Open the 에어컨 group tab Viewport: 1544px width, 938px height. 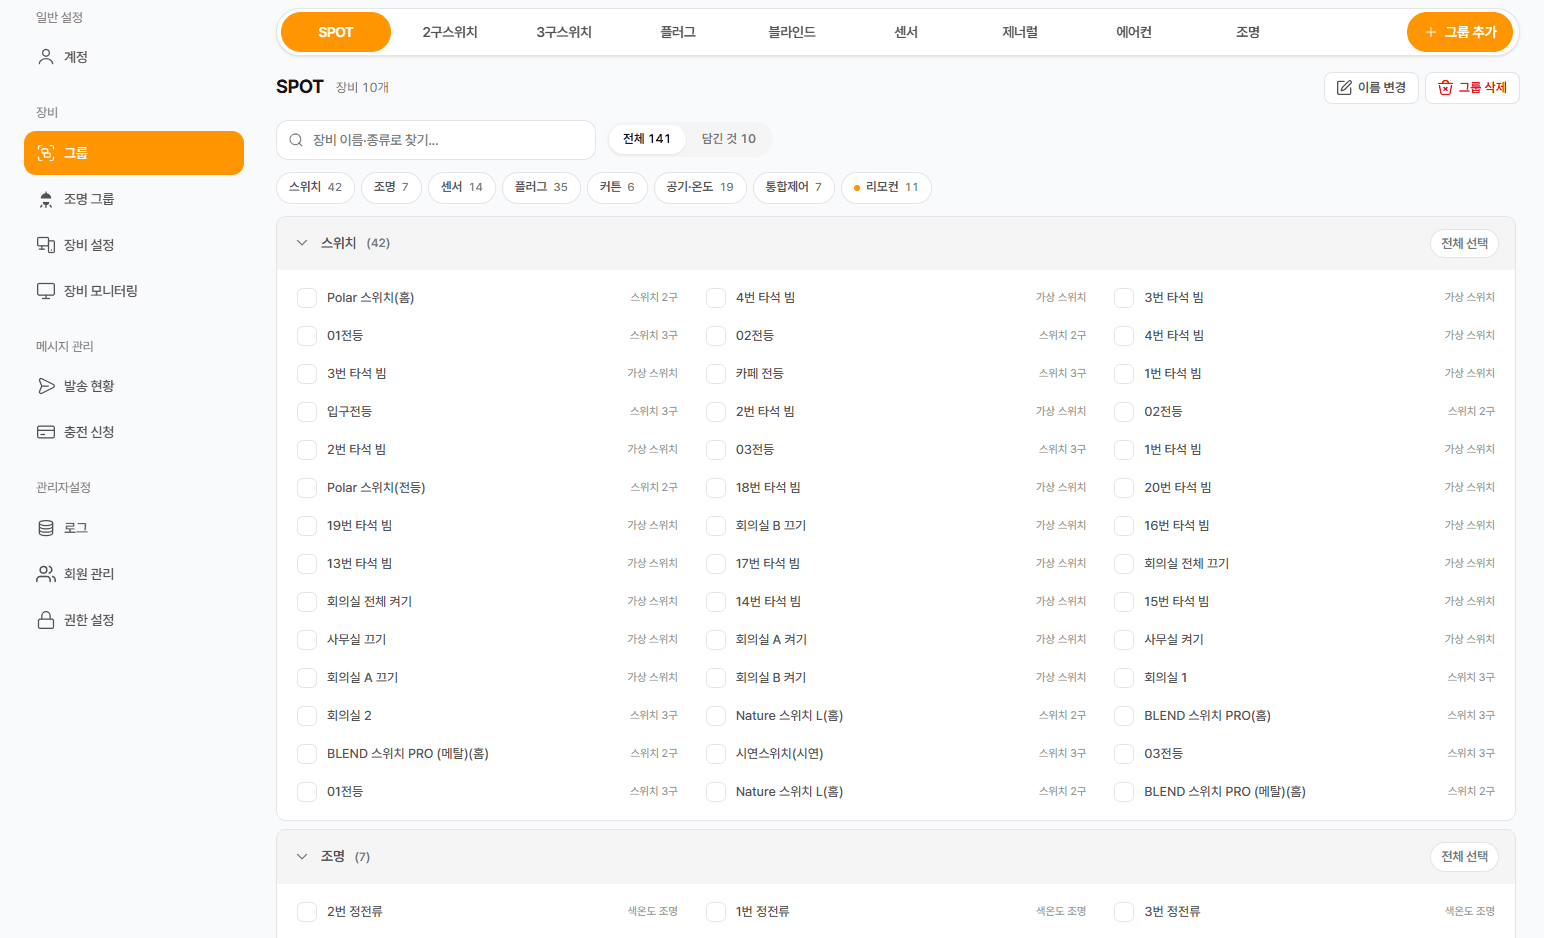click(x=1134, y=32)
